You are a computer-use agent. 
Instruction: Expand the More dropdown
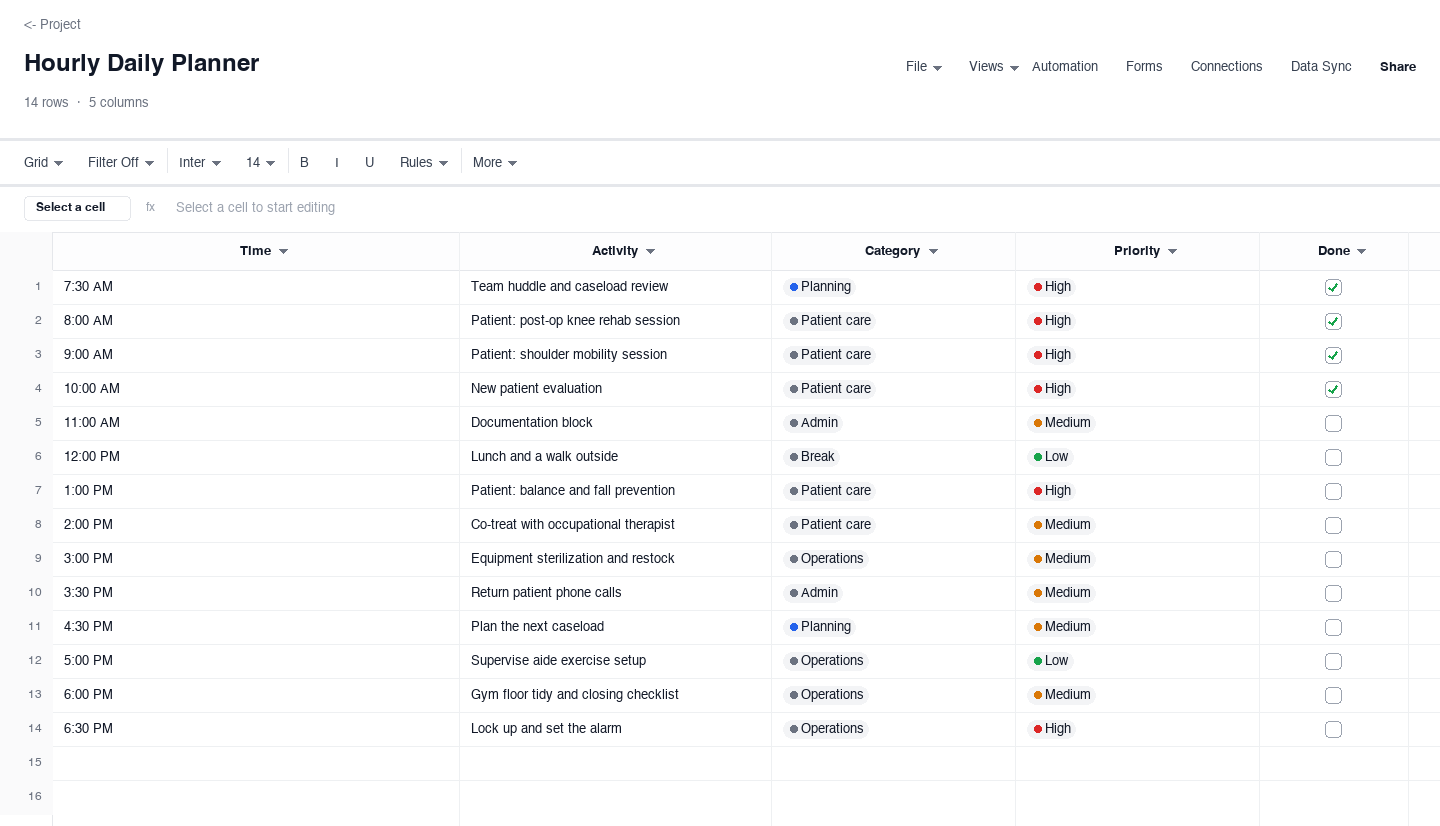[x=495, y=162]
